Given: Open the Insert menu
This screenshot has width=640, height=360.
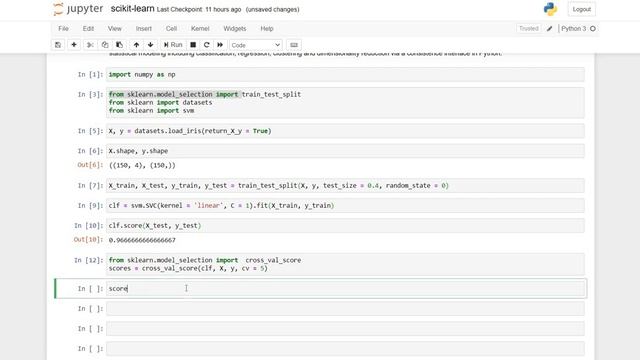Looking at the screenshot, I should [x=144, y=29].
